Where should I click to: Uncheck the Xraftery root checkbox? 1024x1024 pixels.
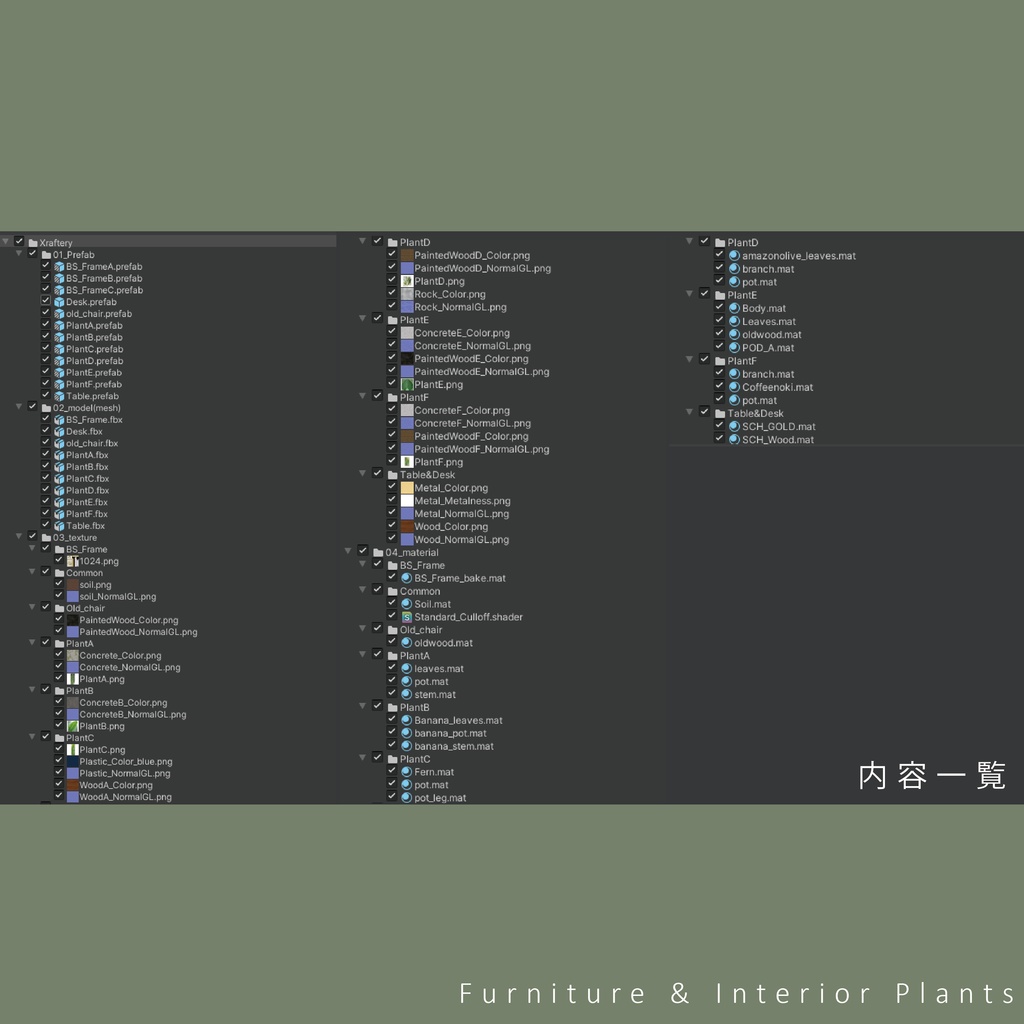coord(19,242)
